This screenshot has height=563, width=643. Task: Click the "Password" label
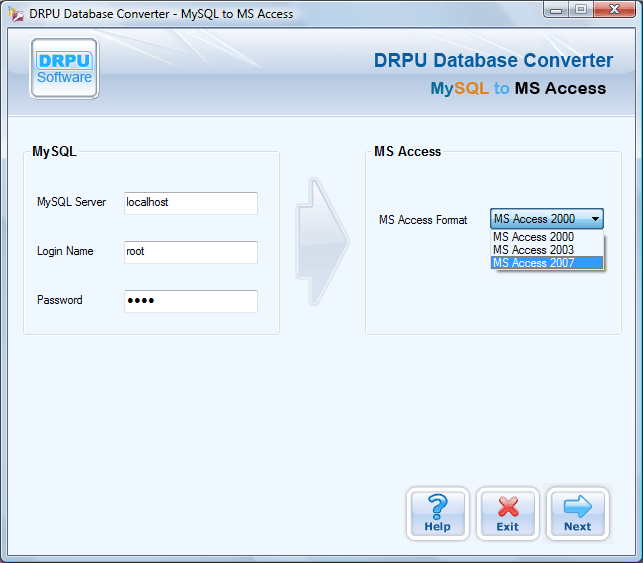[x=59, y=300]
